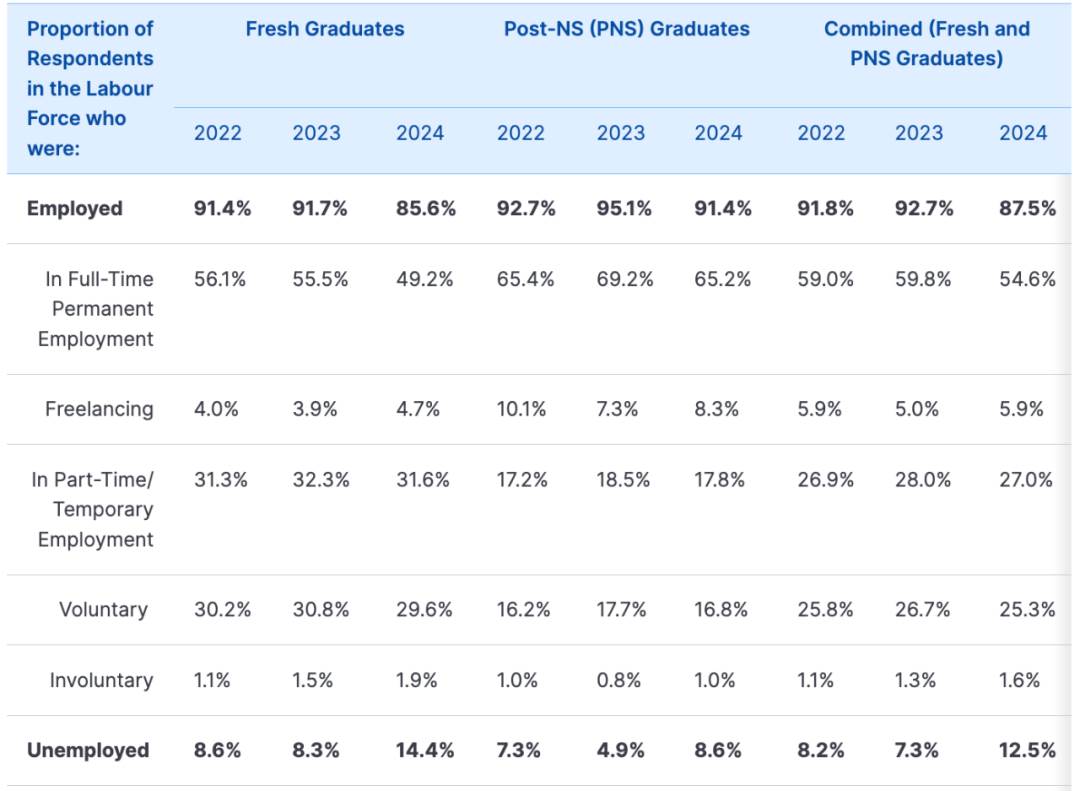This screenshot has width=1080, height=791.
Task: Click the Proportion of Respondents header cell
Action: click(x=90, y=88)
